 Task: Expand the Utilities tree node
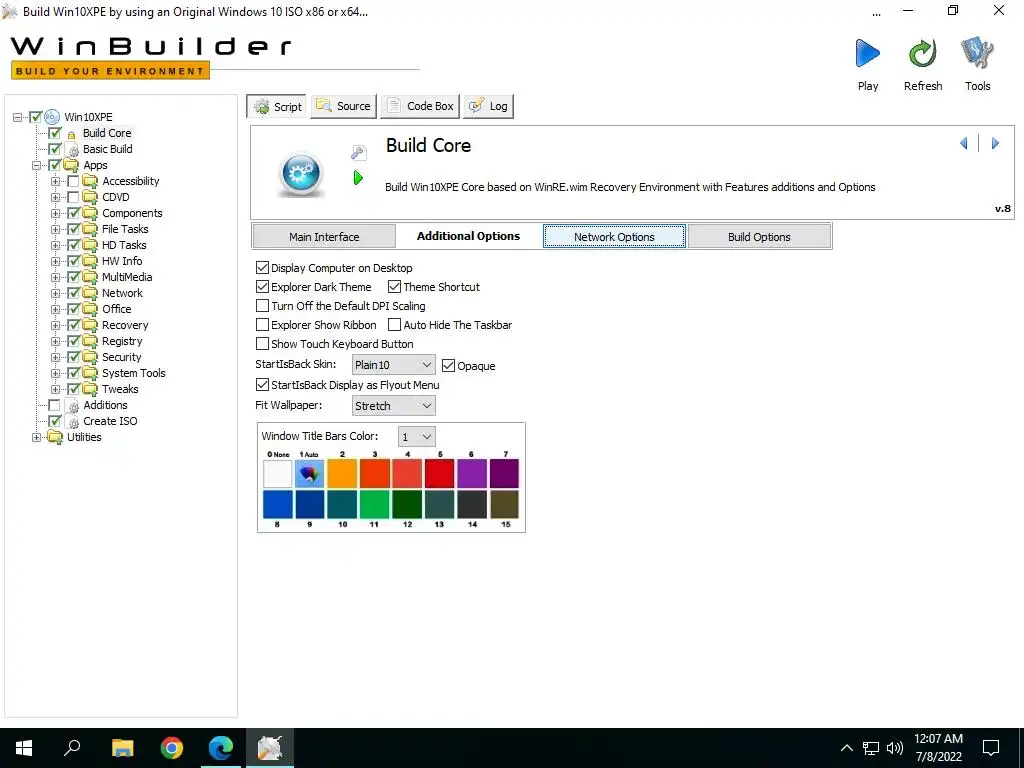(37, 438)
